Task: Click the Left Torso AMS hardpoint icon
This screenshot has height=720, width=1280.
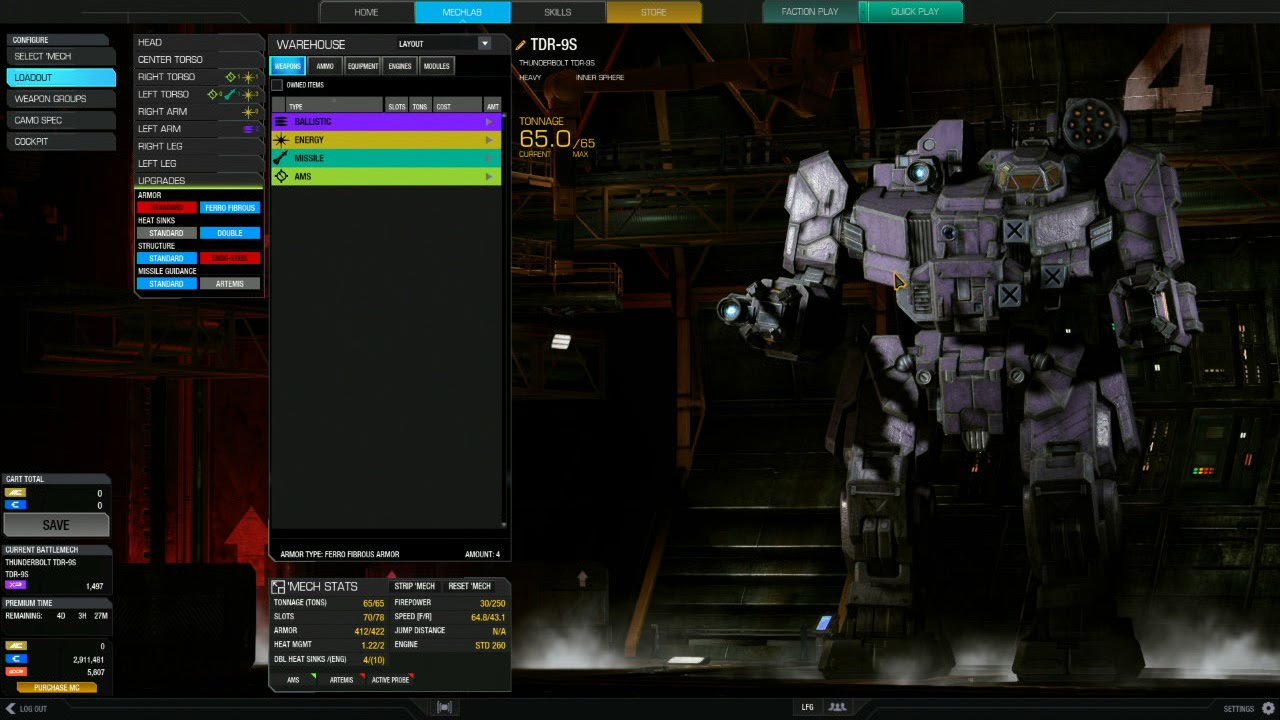Action: click(x=213, y=94)
